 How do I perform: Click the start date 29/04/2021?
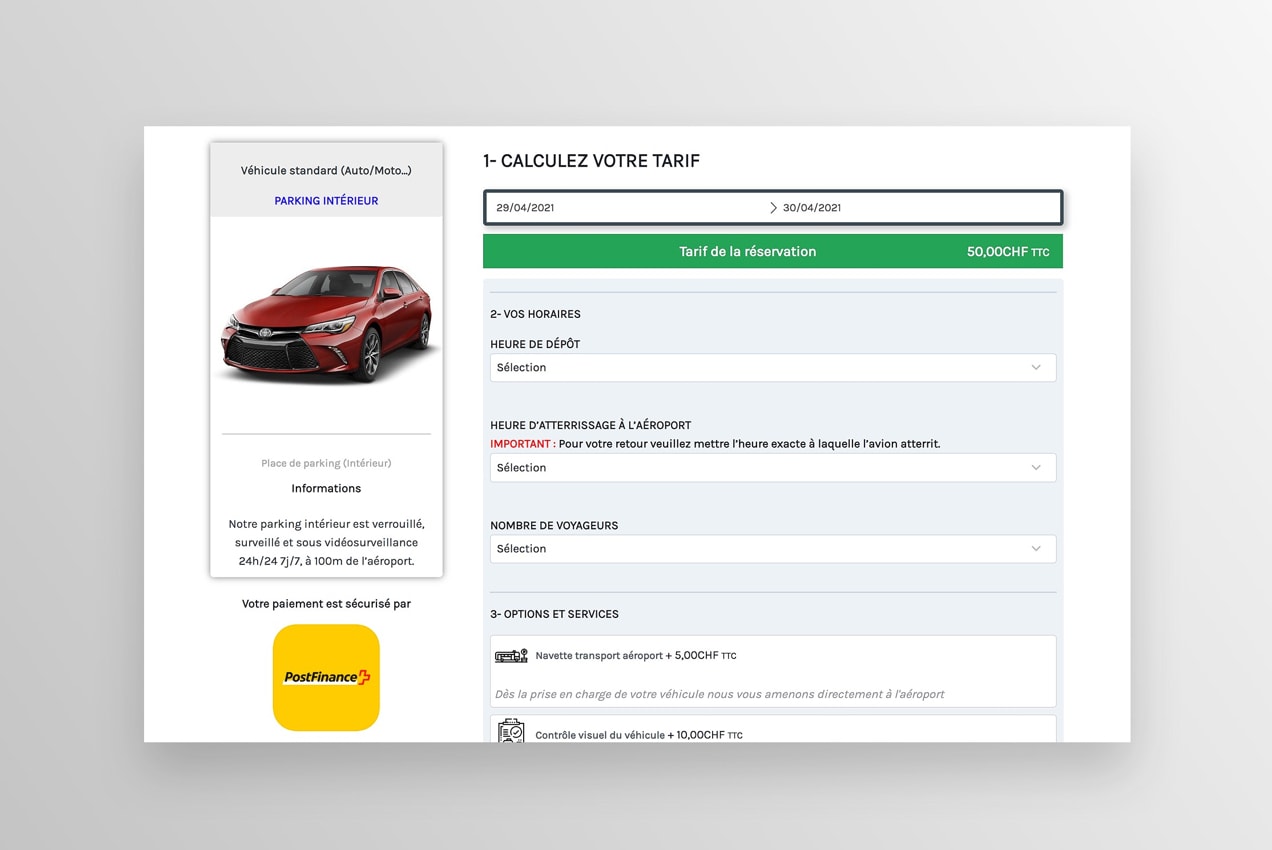[x=525, y=208]
